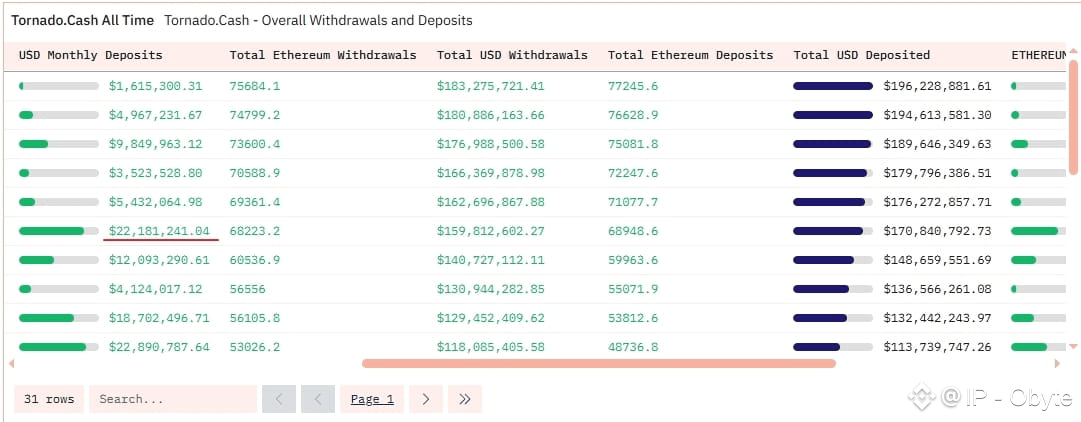Select Ethereum deposits value 68948.6
Screen dimensions: 1081x422
pos(633,231)
